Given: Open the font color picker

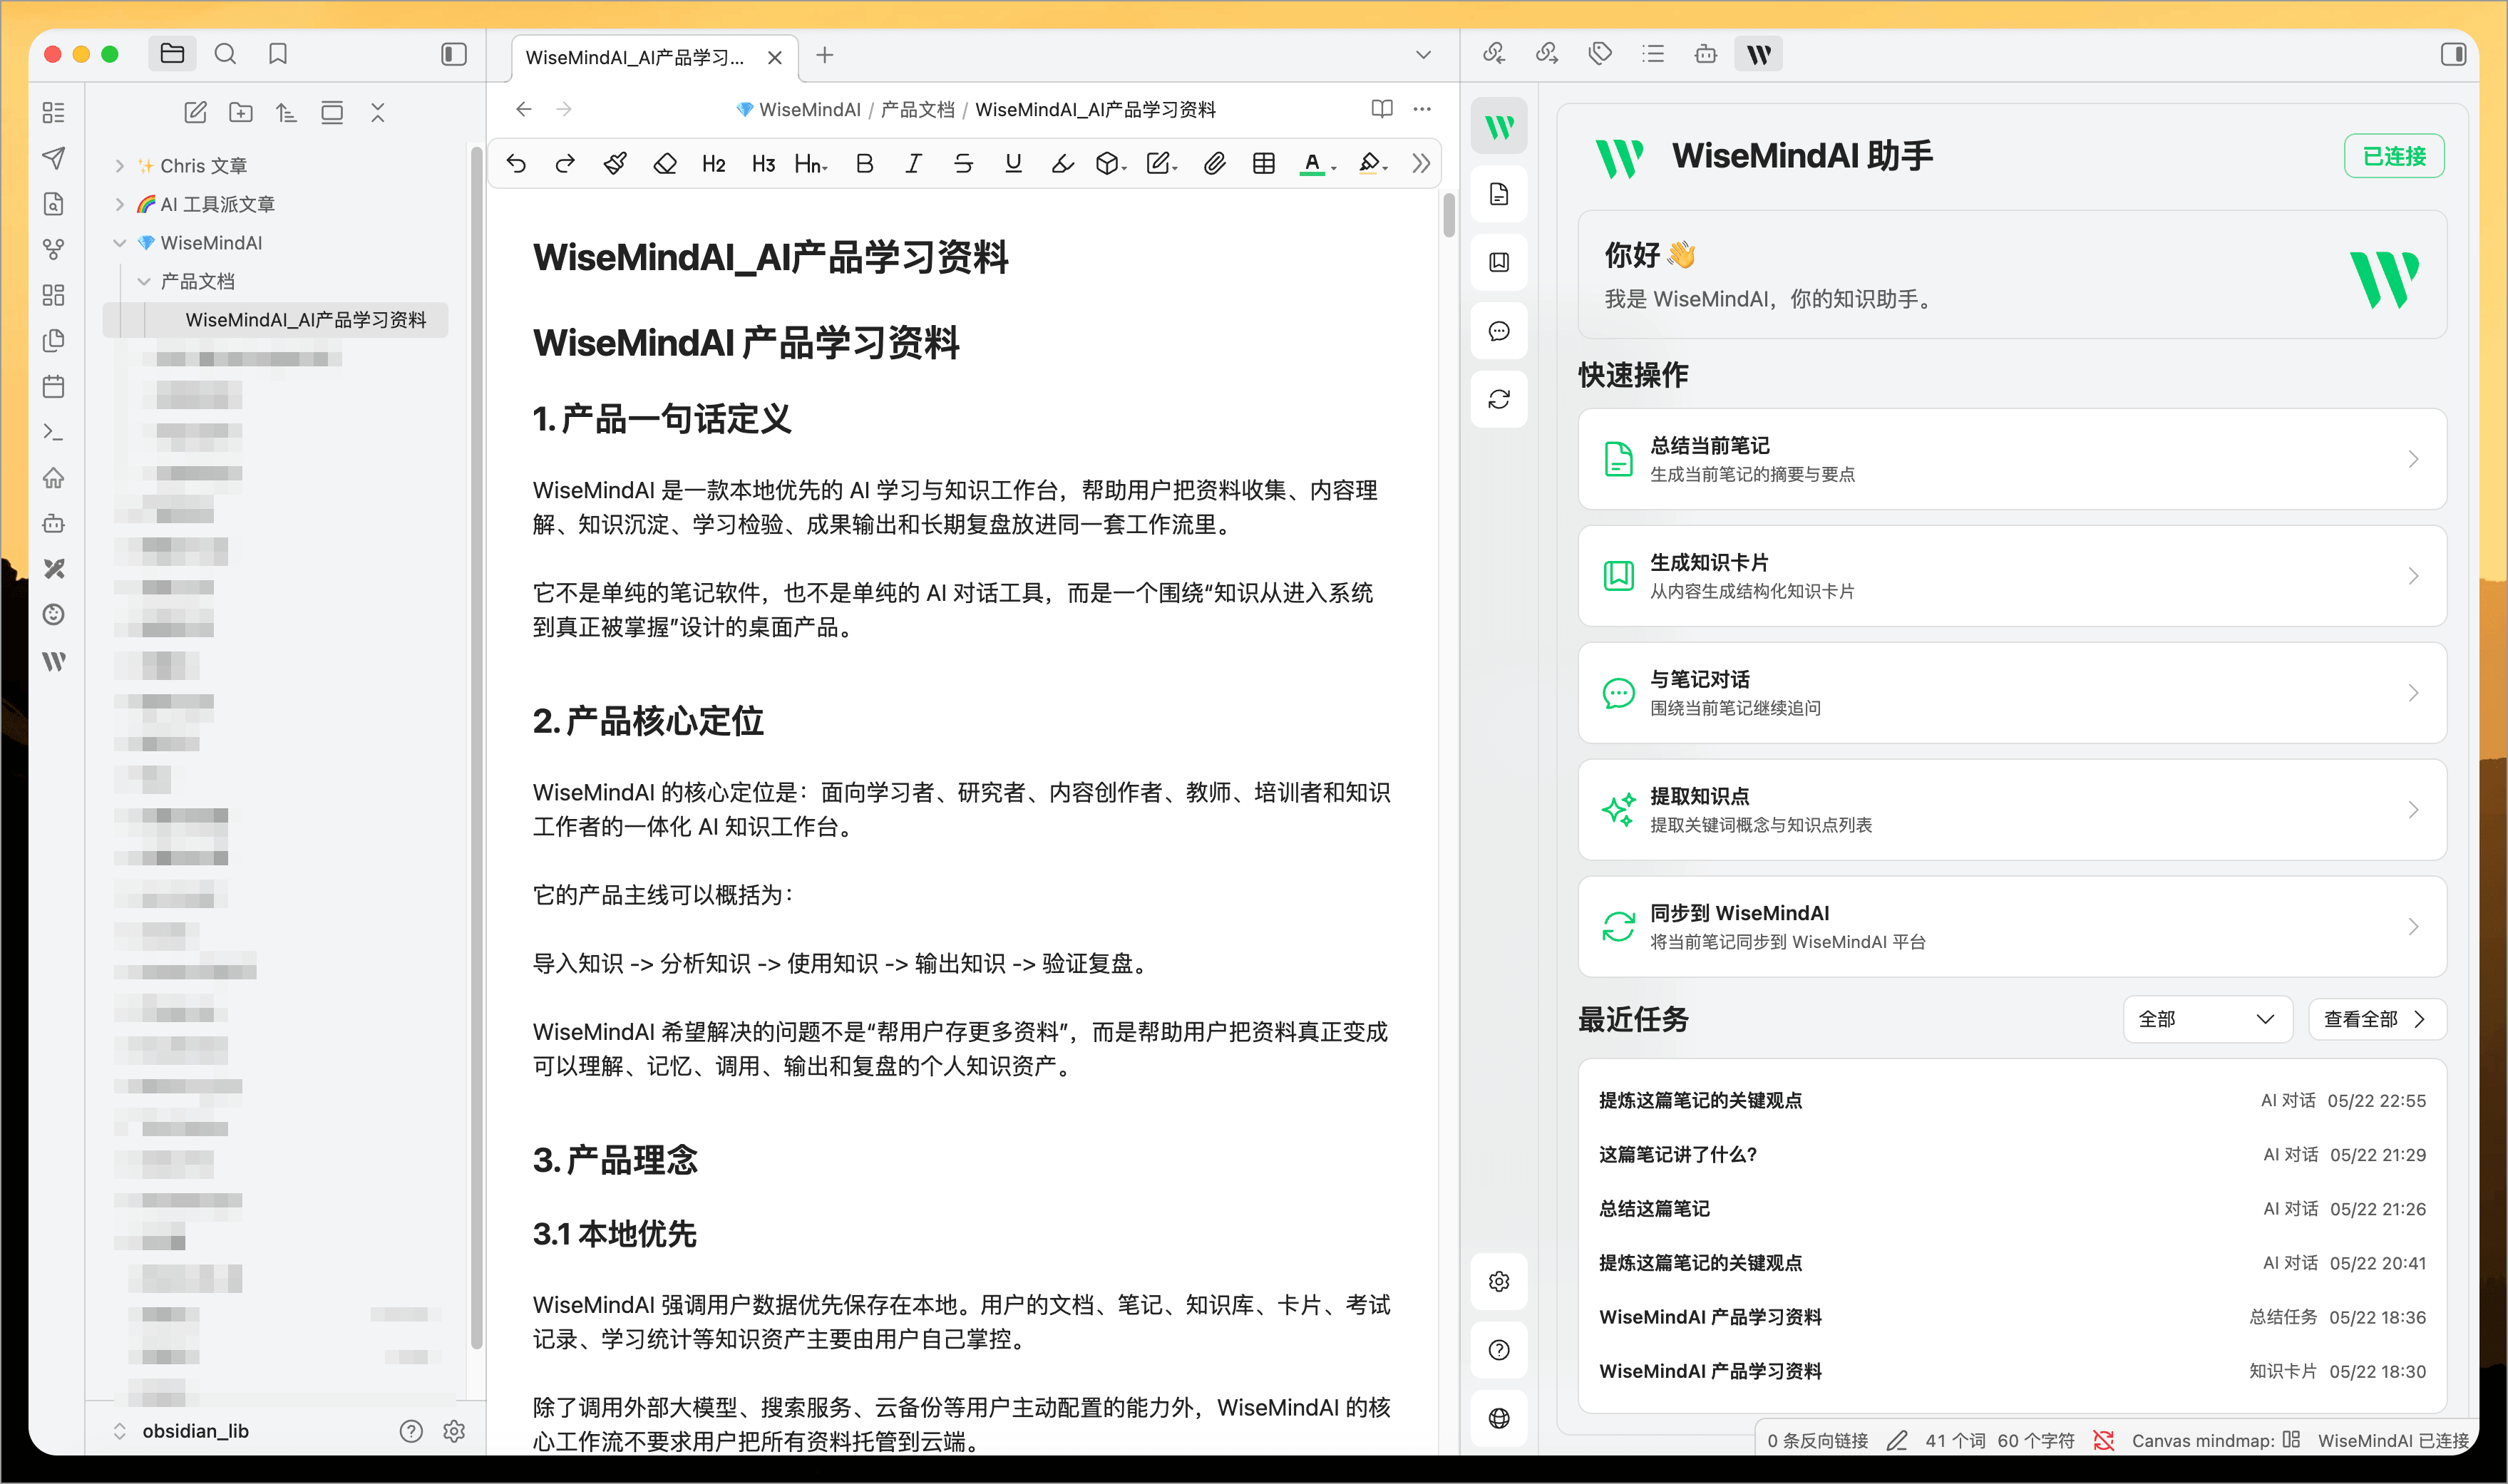Looking at the screenshot, I should coord(1317,163).
